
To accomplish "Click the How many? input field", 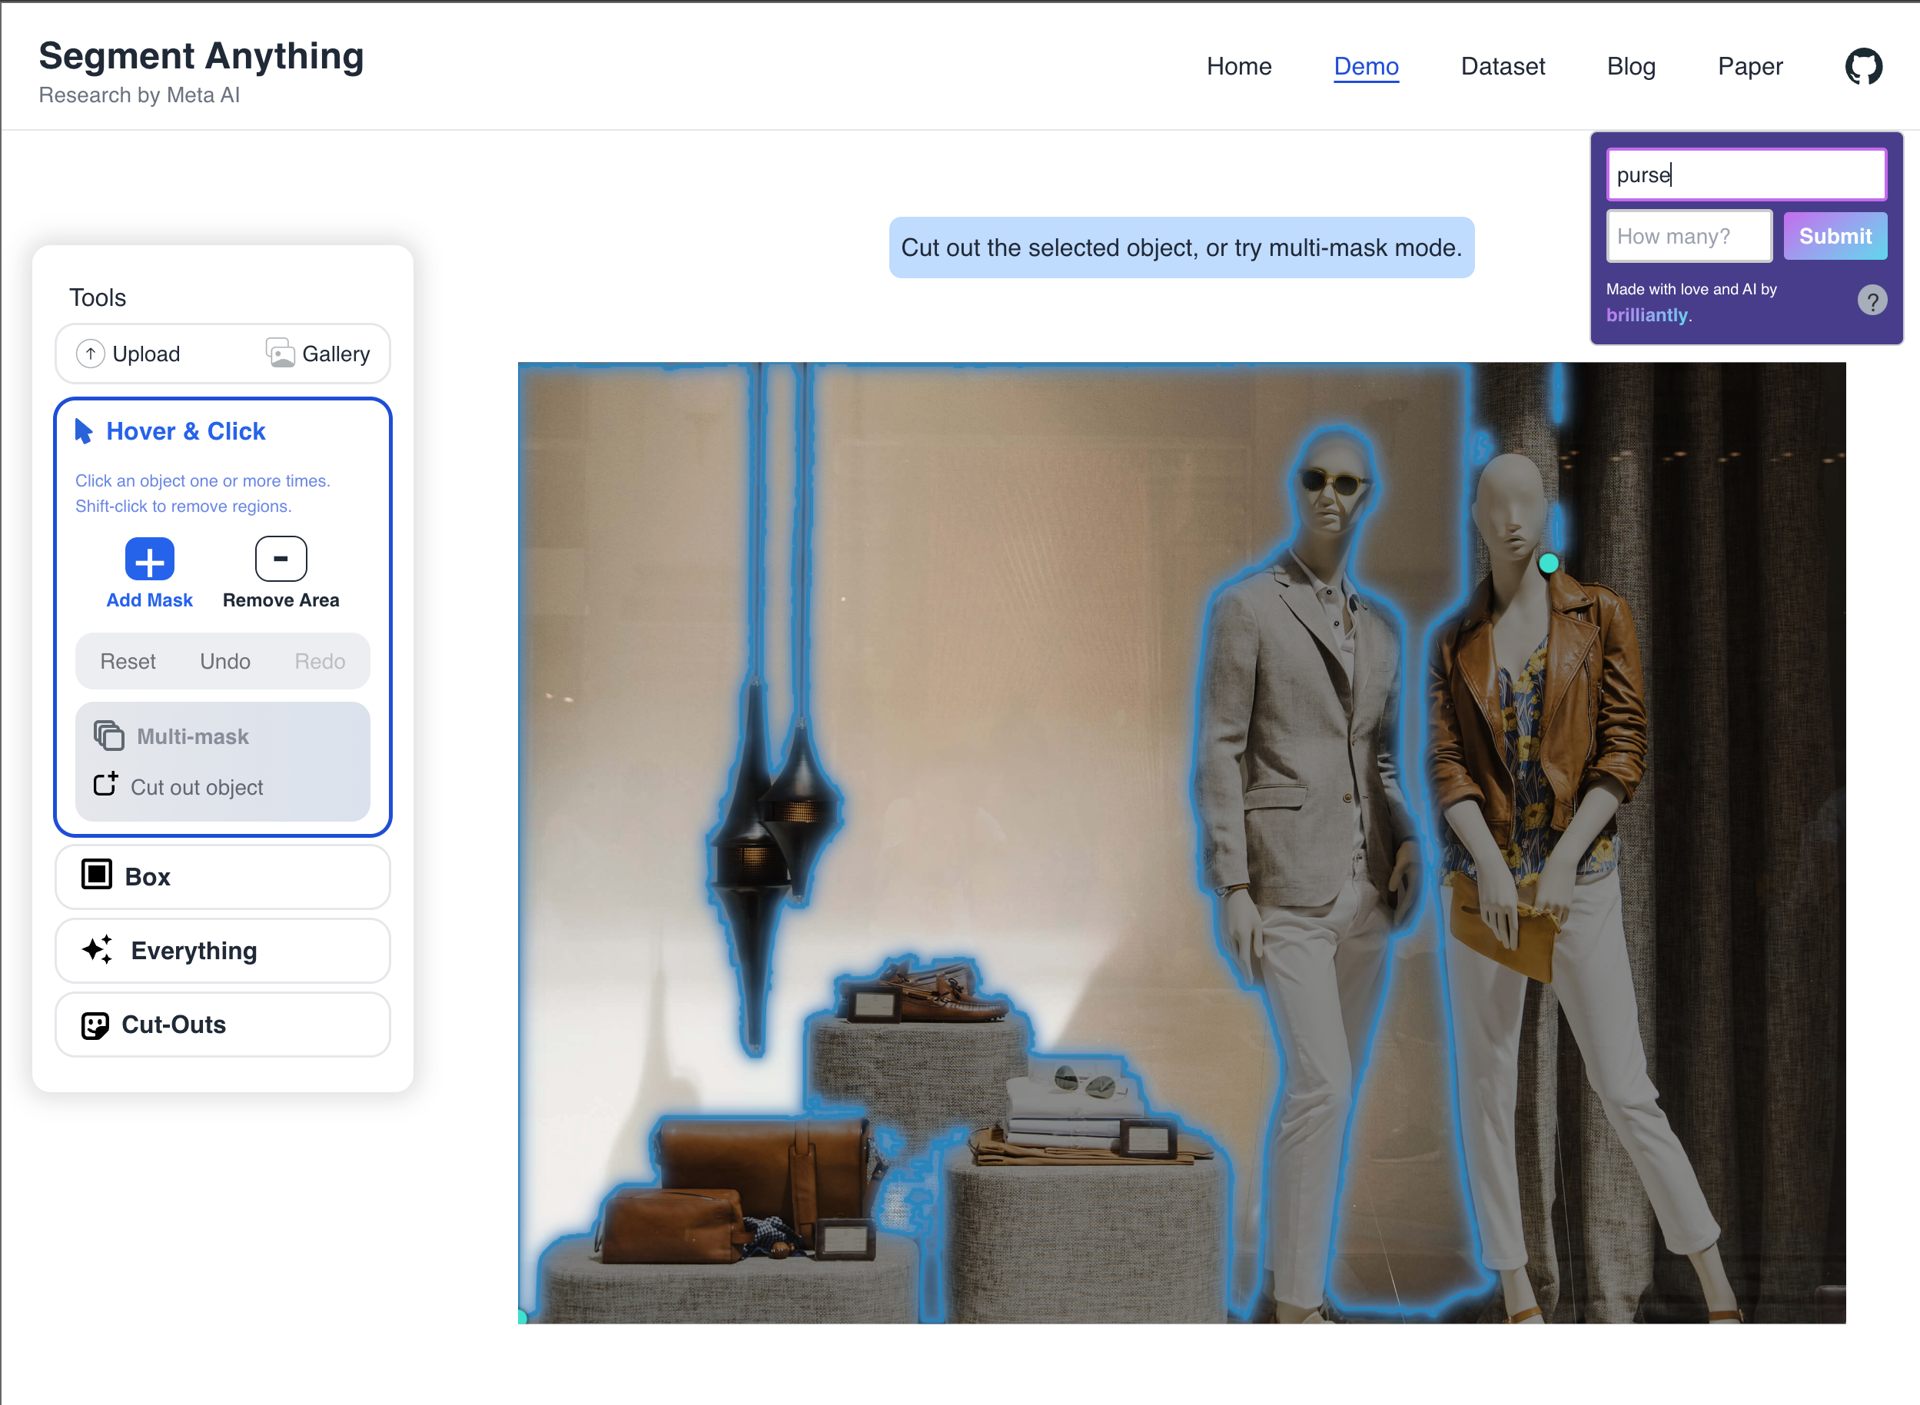I will click(x=1689, y=236).
